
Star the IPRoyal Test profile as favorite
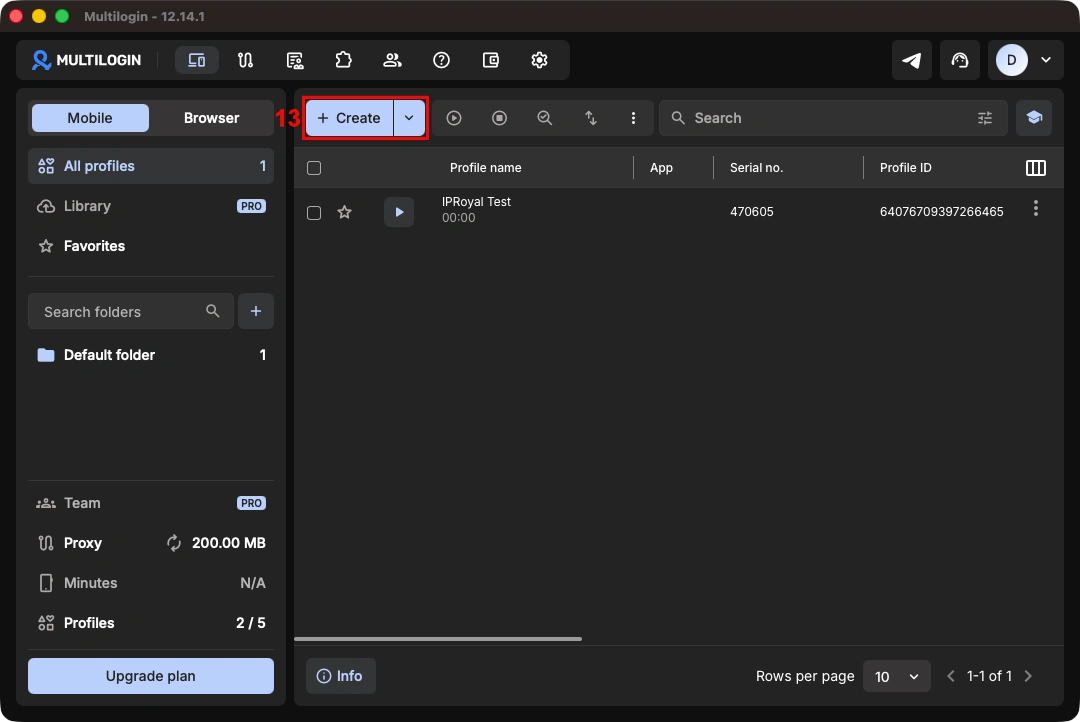(344, 212)
